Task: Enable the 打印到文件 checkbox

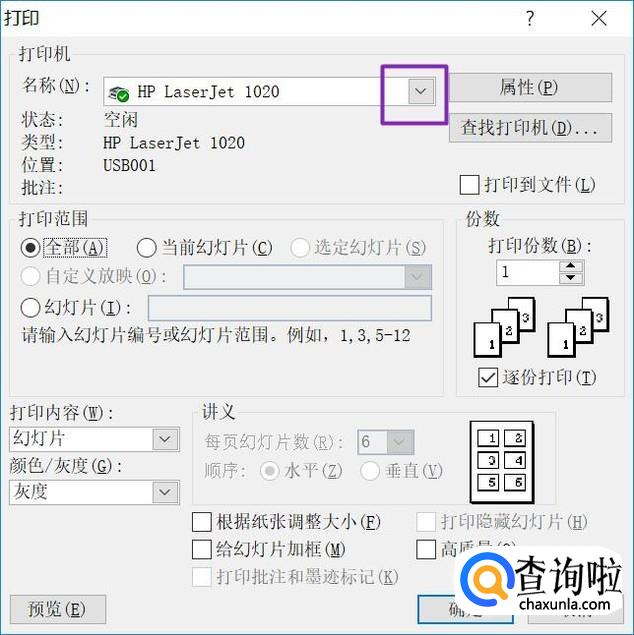Action: (470, 185)
